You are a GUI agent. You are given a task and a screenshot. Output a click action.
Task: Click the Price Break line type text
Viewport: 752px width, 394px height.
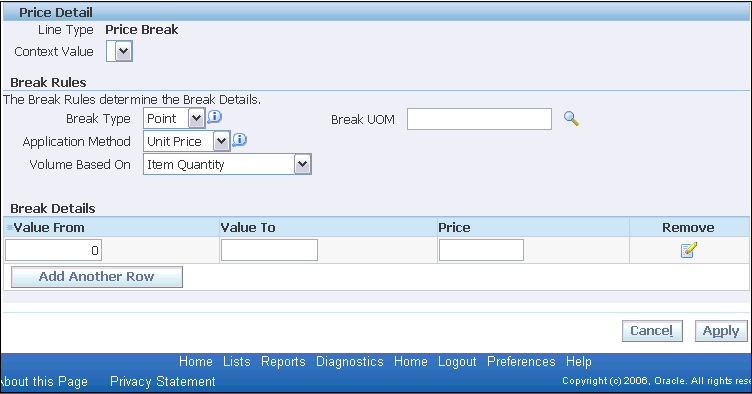(x=142, y=30)
